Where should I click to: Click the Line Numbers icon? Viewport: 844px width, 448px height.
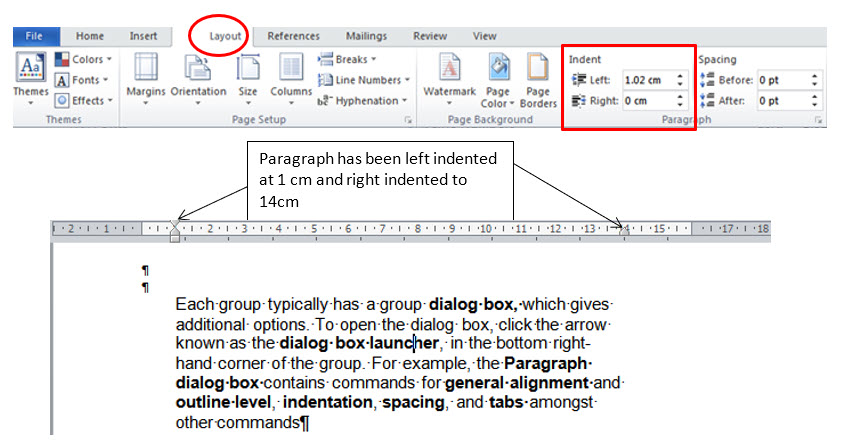click(x=325, y=80)
